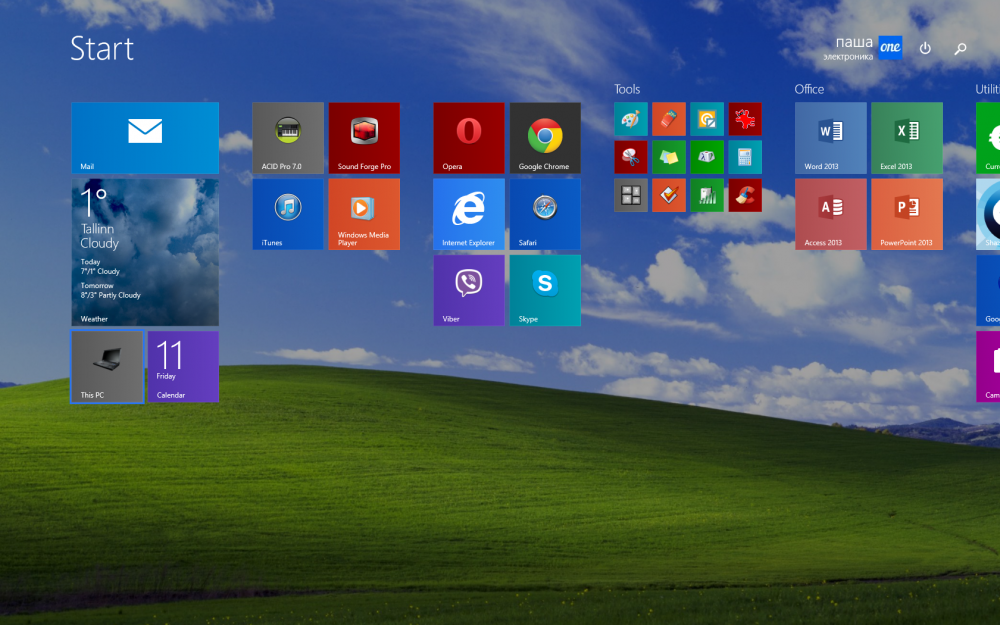Image resolution: width=1000 pixels, height=625 pixels.
Task: Open the partially visible Shazam tile
Action: [988, 214]
